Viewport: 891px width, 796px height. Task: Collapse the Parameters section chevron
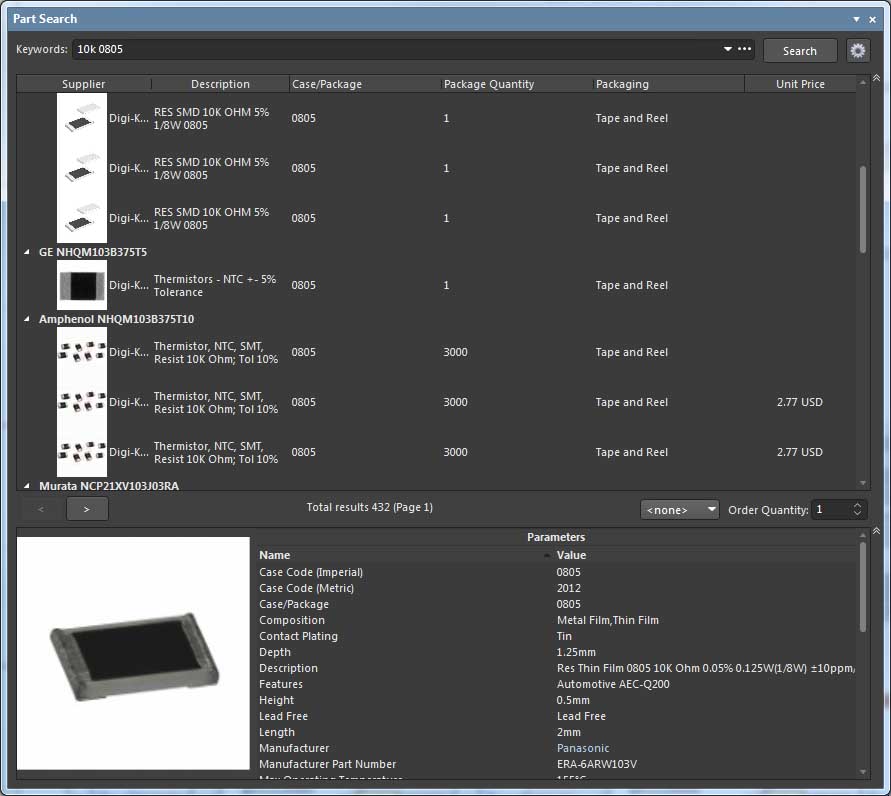(876, 531)
